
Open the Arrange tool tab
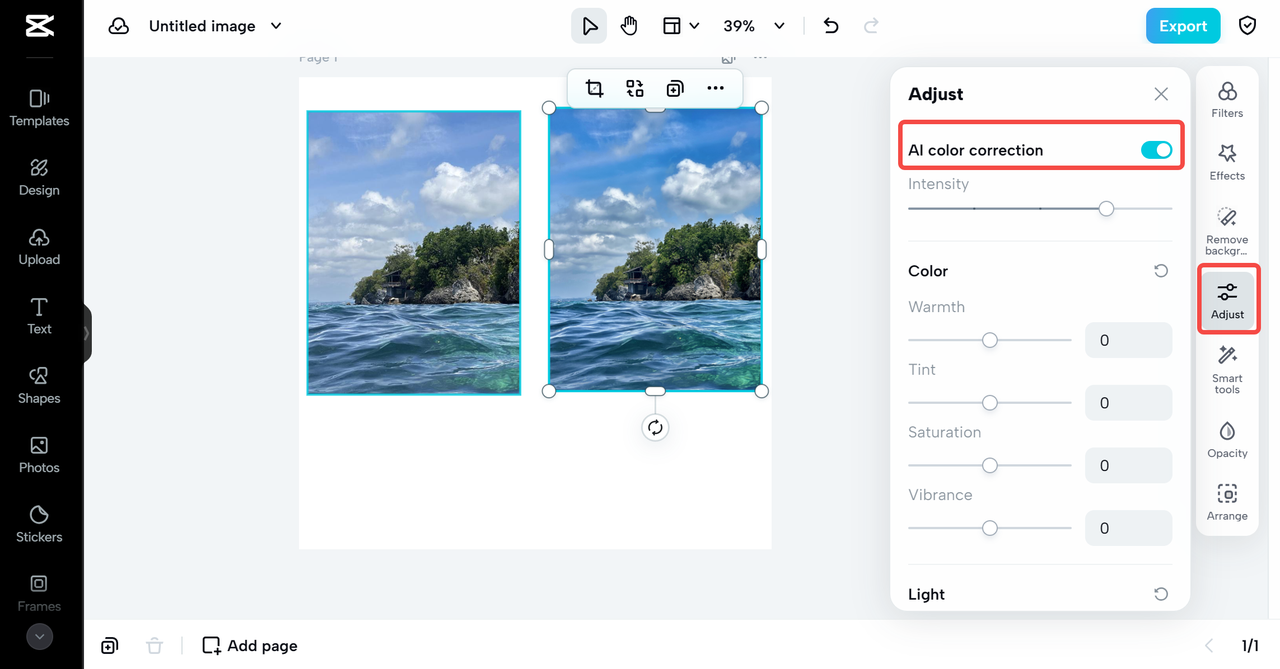pyautogui.click(x=1227, y=503)
